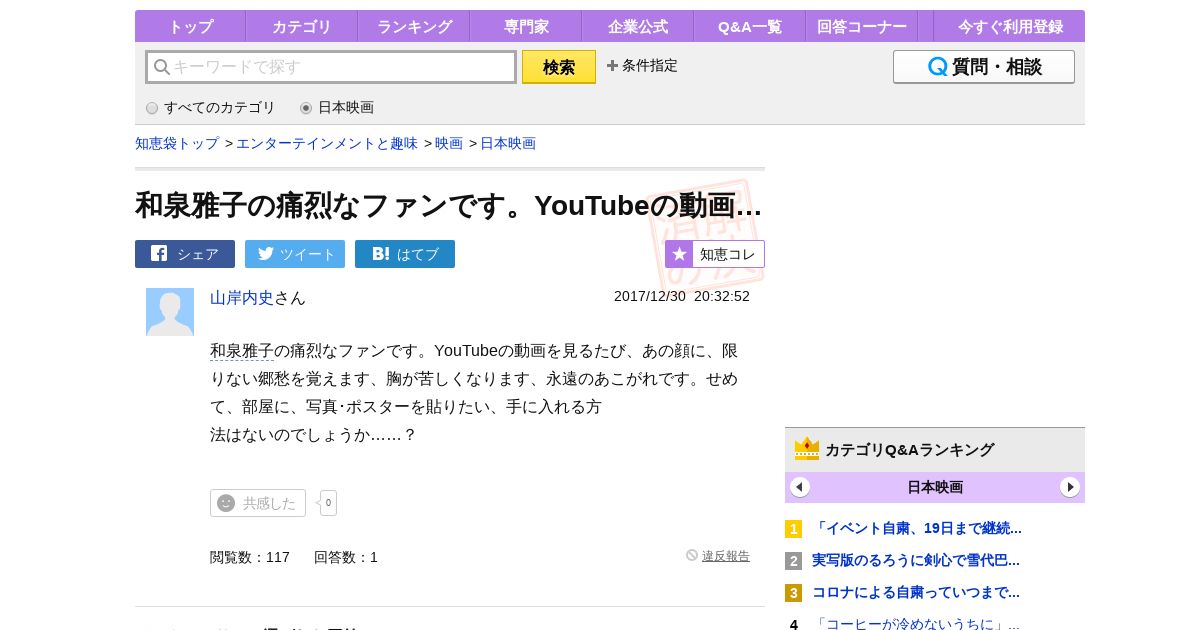Screen dimensions: 1200x630
Task: Open the ランキング tab in navigation
Action: click(x=414, y=27)
